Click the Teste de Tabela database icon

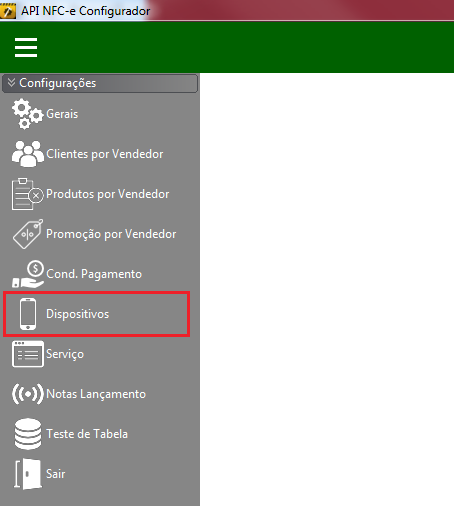[x=28, y=434]
